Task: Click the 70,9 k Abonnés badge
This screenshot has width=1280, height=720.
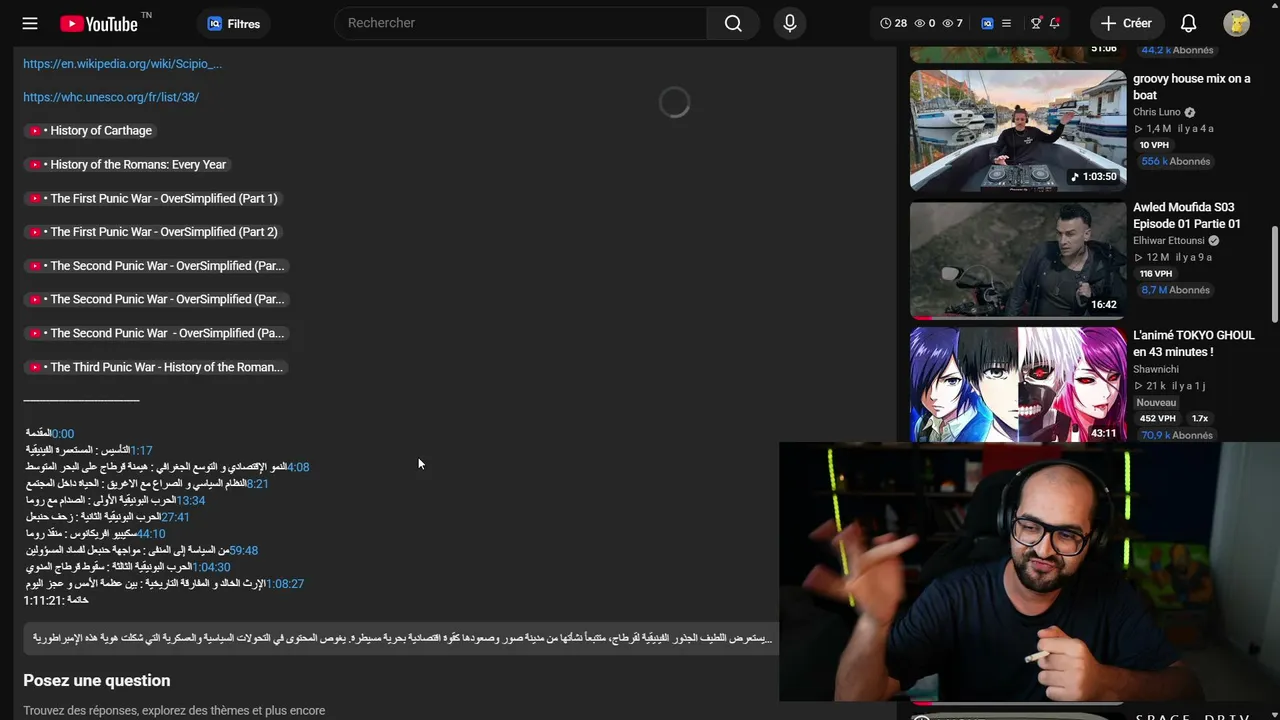Action: coord(1176,436)
